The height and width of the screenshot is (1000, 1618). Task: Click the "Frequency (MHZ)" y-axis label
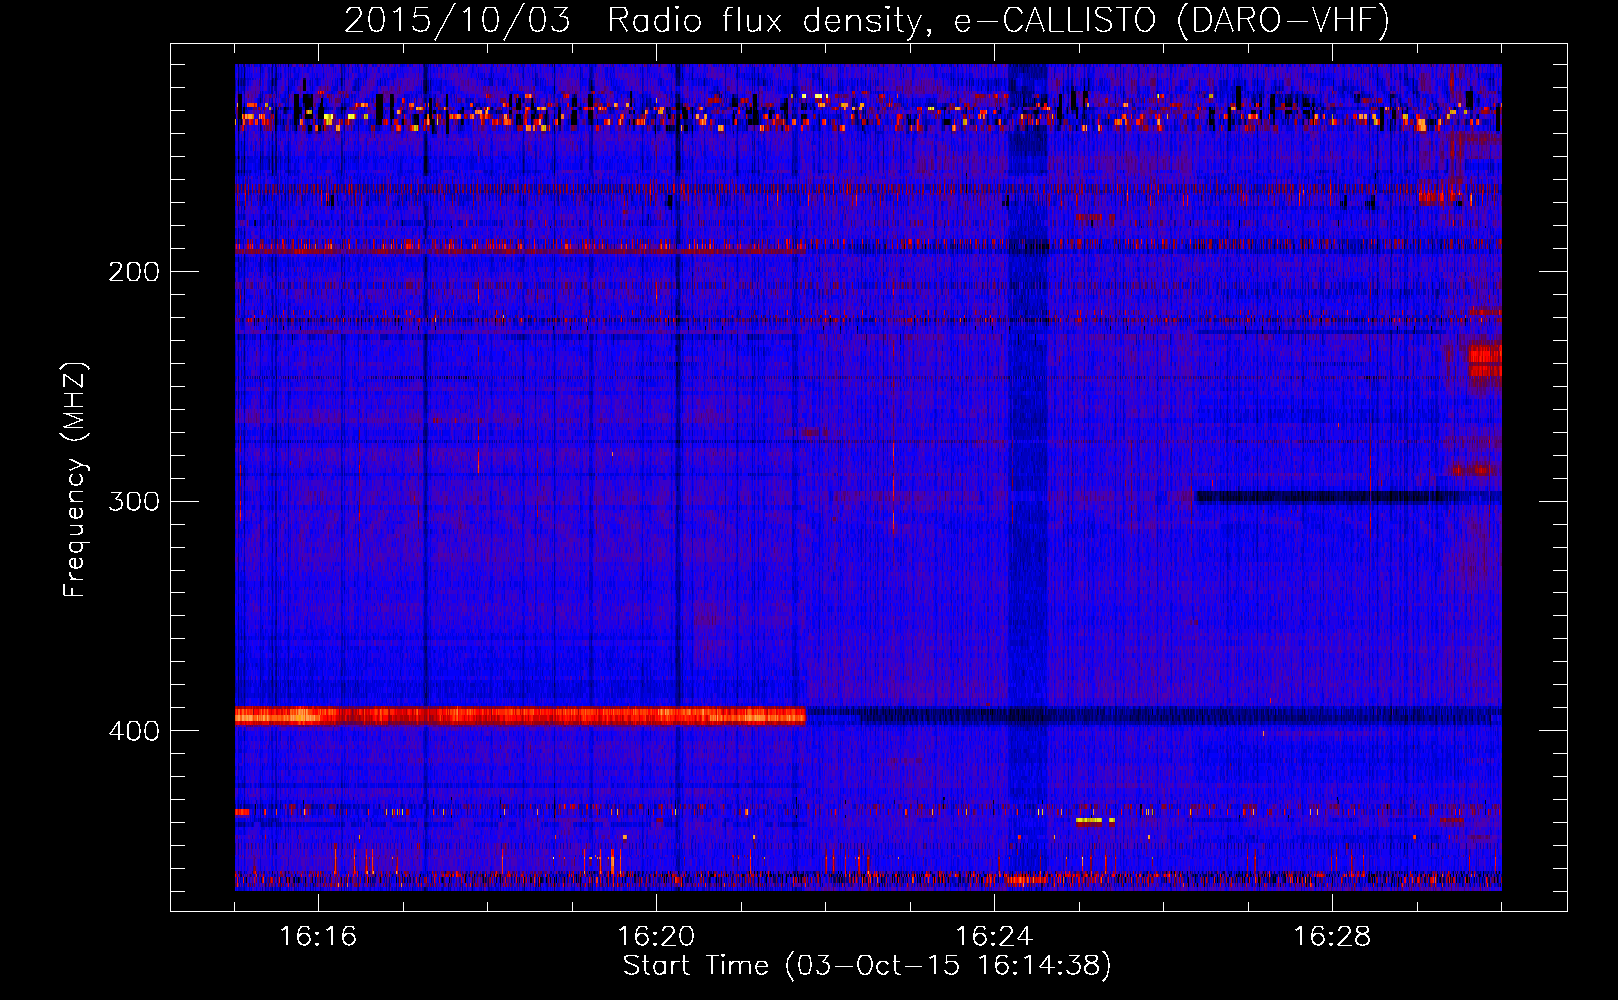coord(75,480)
